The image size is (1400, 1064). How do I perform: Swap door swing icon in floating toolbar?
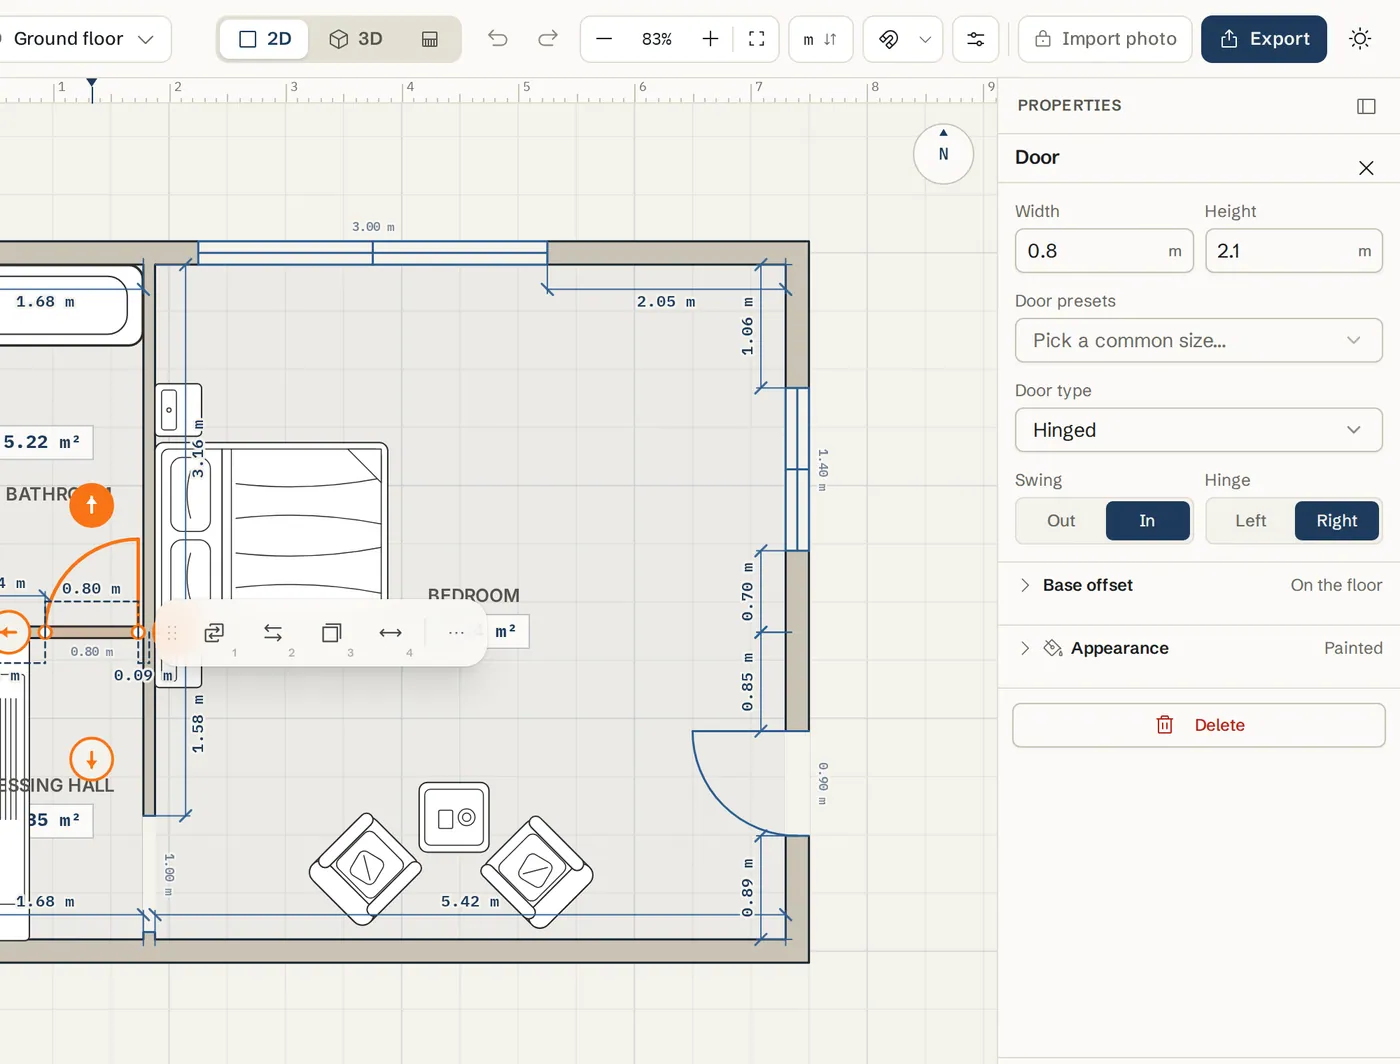pyautogui.click(x=214, y=632)
